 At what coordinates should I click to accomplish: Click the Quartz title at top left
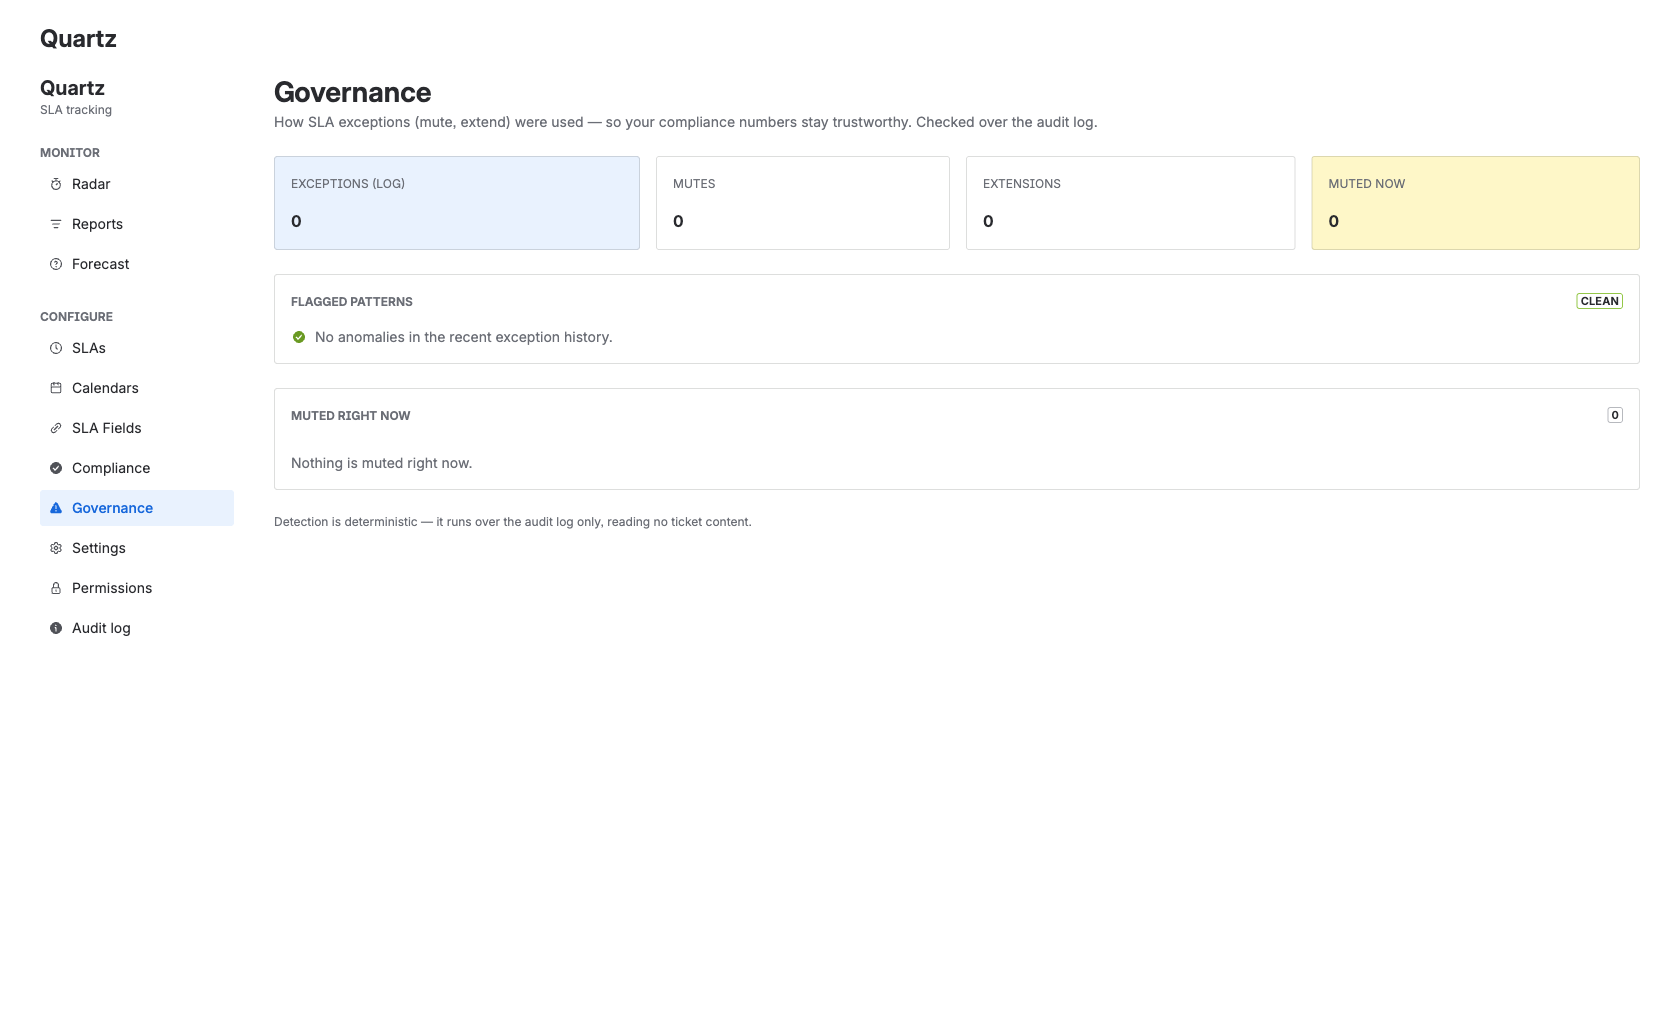pos(78,39)
